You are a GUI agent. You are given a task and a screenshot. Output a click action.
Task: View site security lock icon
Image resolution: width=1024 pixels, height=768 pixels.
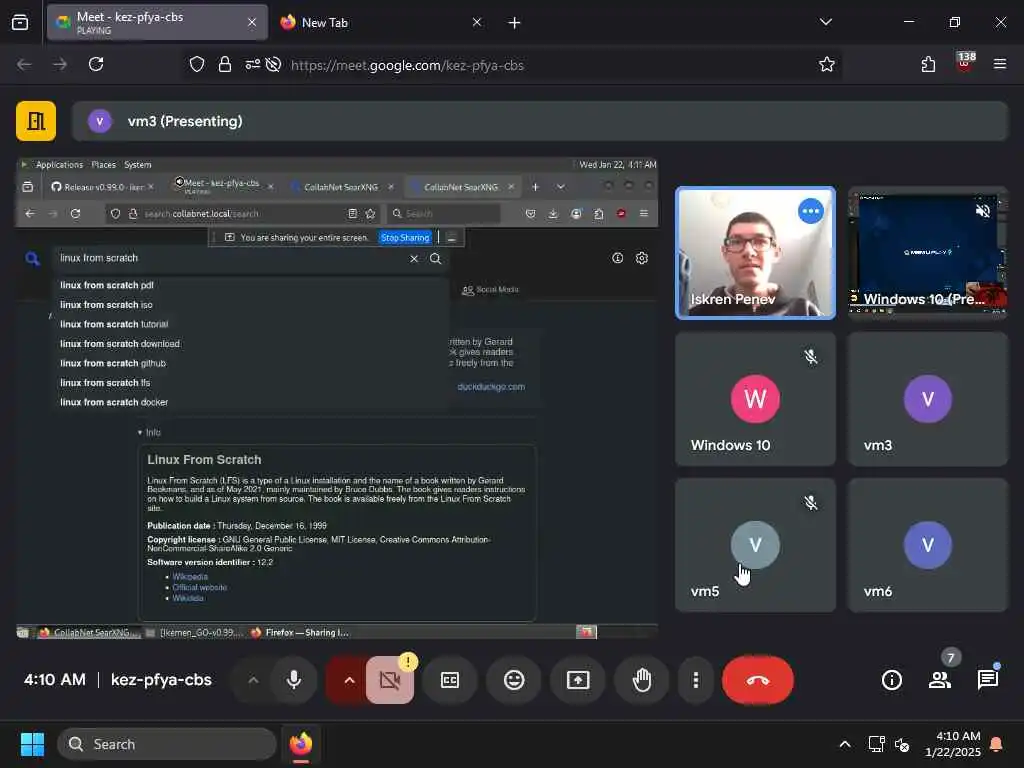(225, 64)
